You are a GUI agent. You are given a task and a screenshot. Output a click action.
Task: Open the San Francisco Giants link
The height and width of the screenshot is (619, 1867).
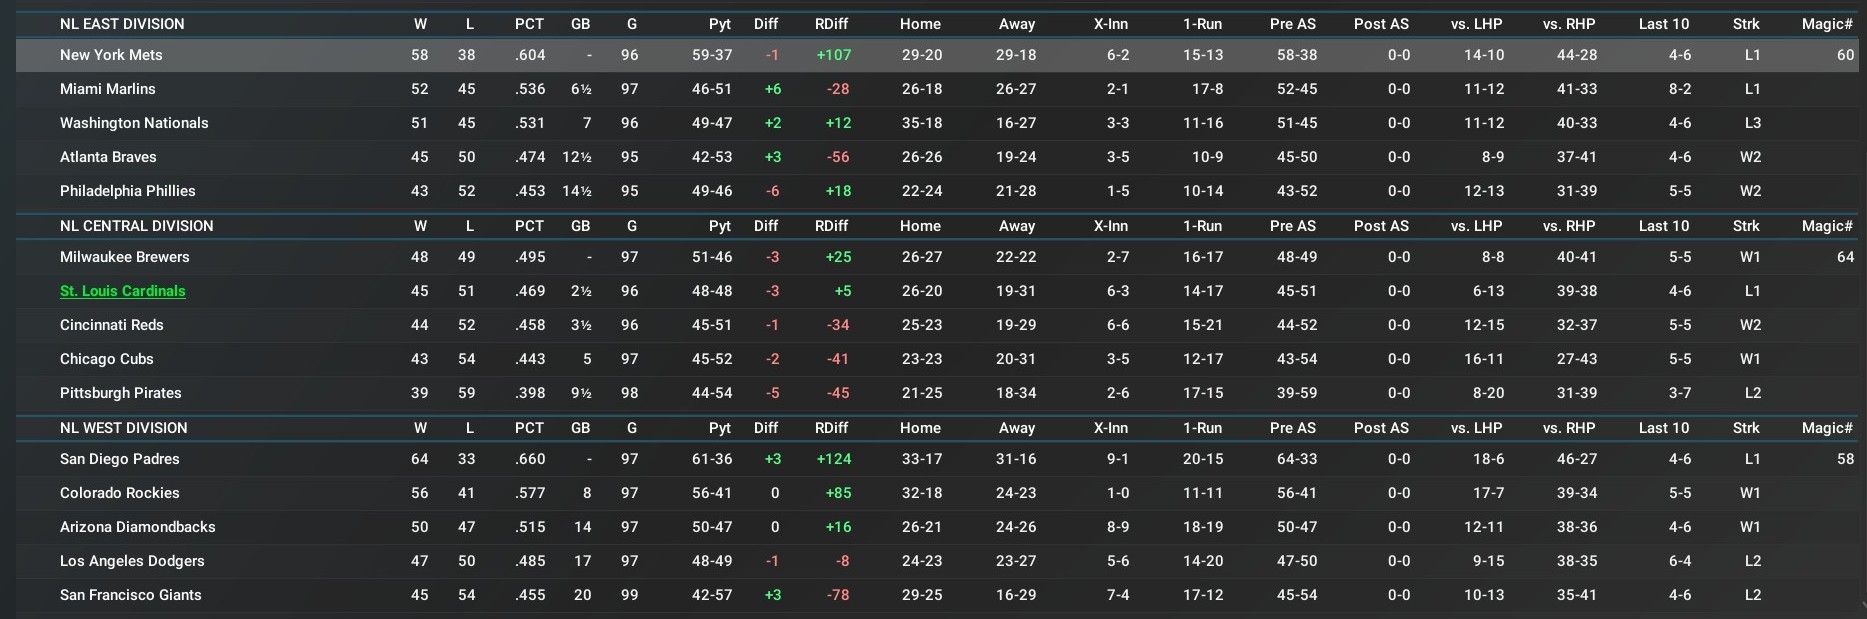(131, 595)
